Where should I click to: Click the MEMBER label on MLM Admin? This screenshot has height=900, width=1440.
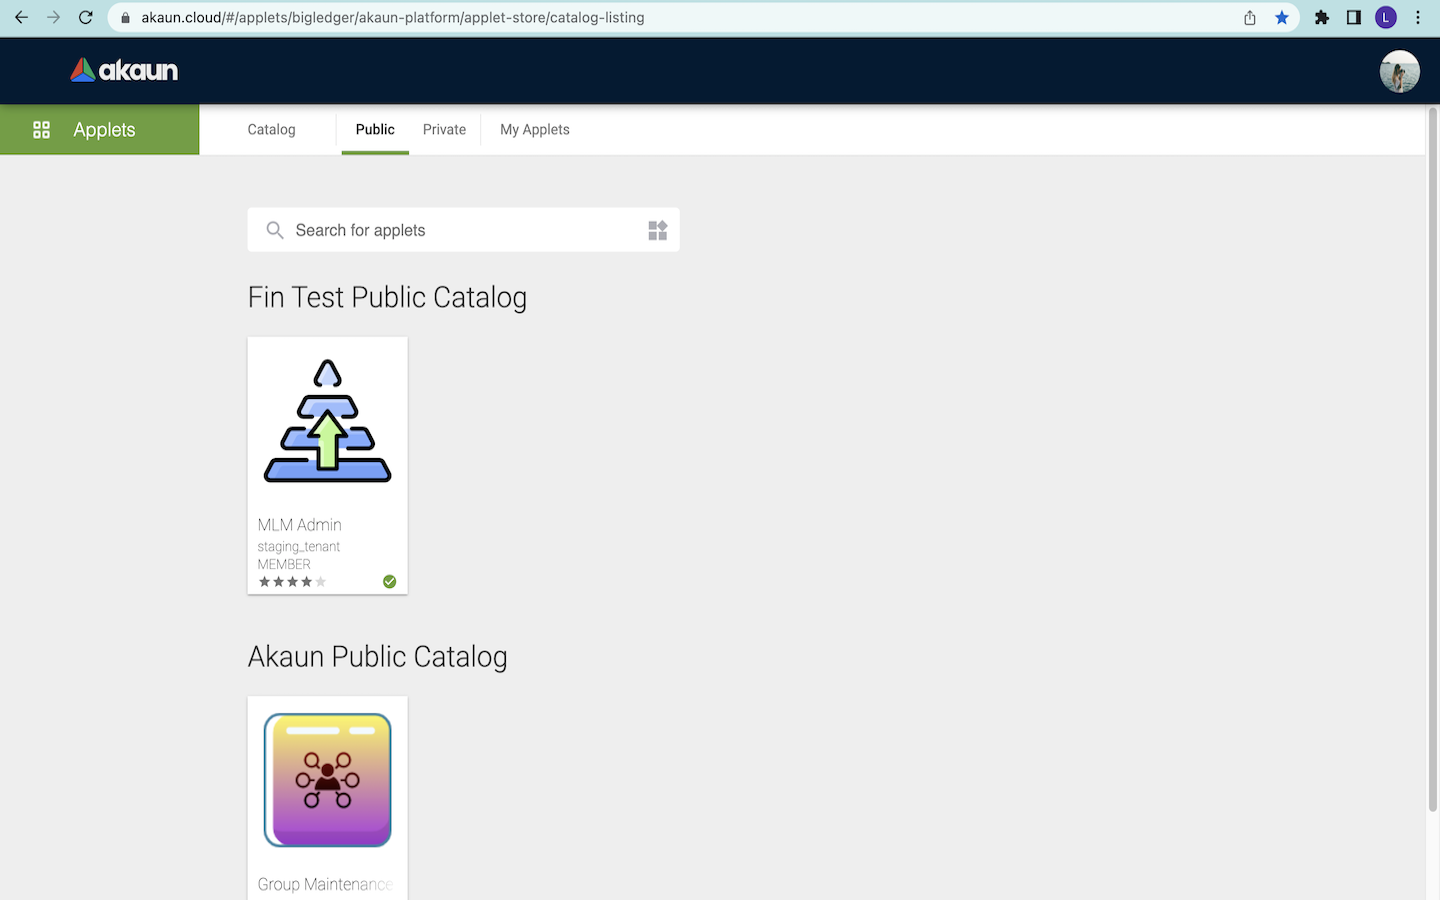point(284,564)
